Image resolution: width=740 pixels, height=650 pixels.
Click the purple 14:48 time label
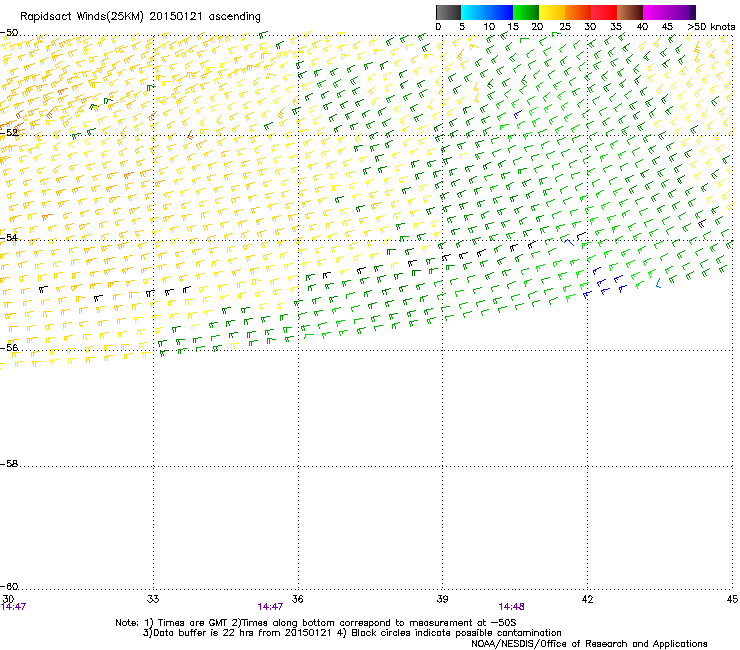coord(512,607)
